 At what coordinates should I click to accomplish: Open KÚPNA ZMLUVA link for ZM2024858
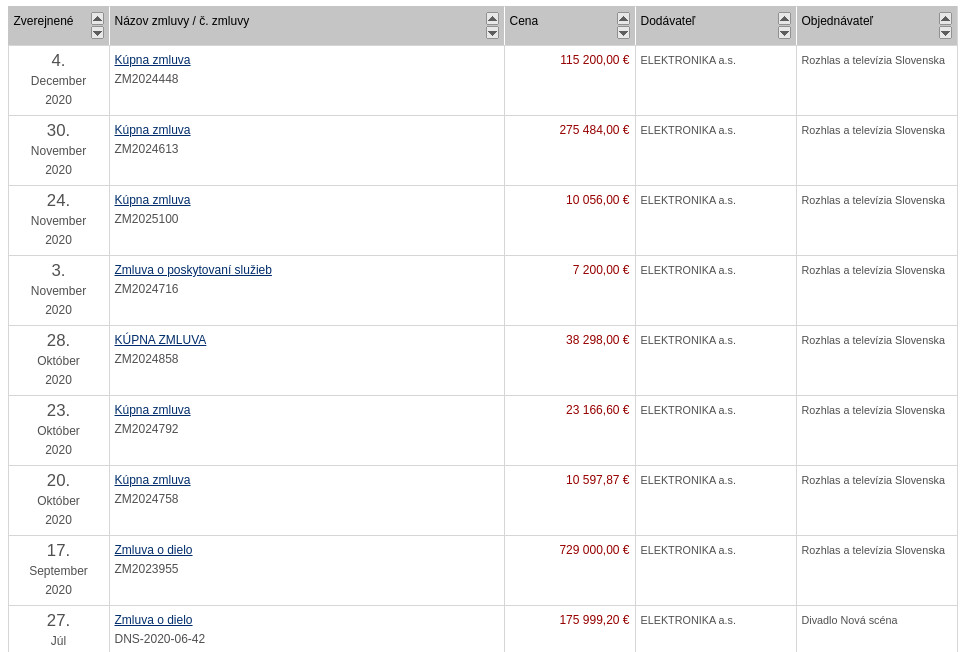160,340
